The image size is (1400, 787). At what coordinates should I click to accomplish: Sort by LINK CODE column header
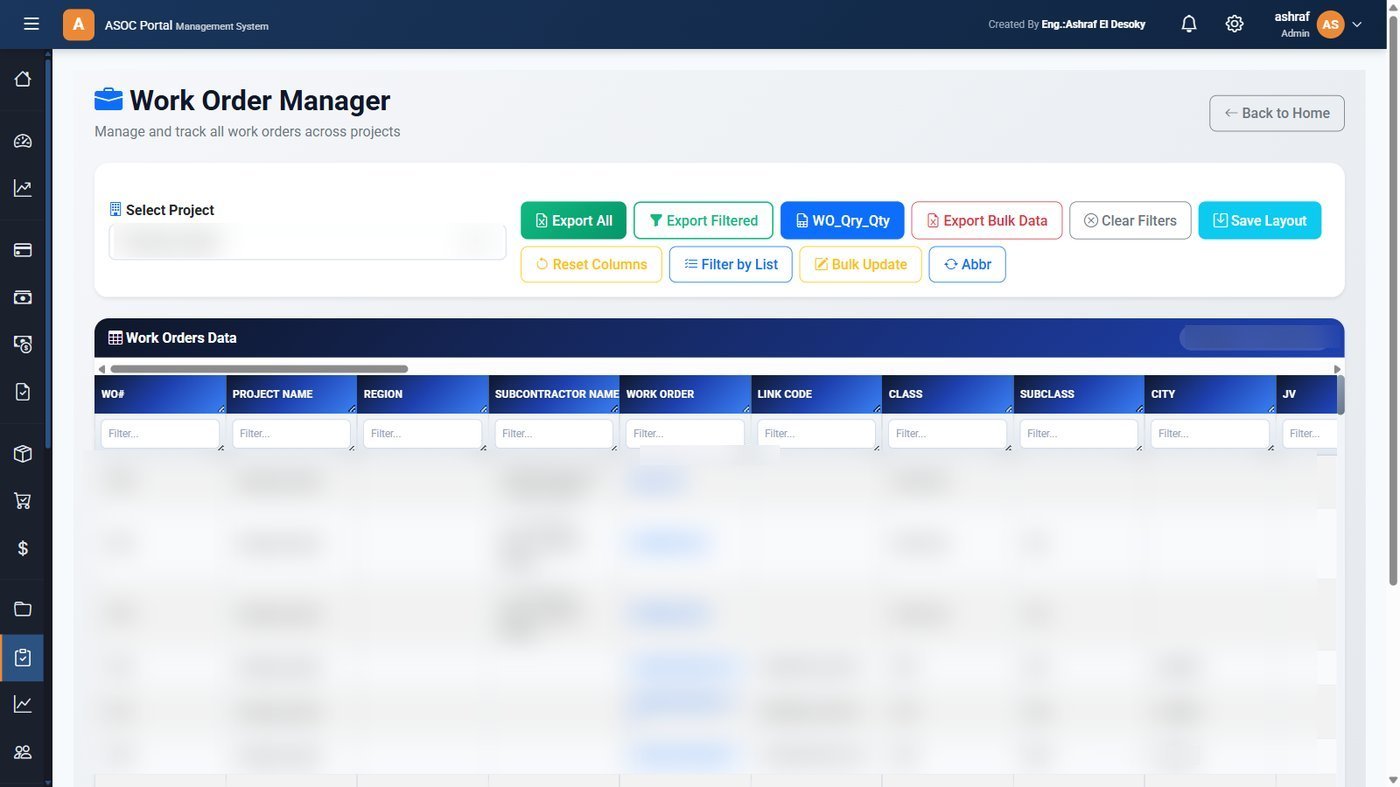click(816, 394)
